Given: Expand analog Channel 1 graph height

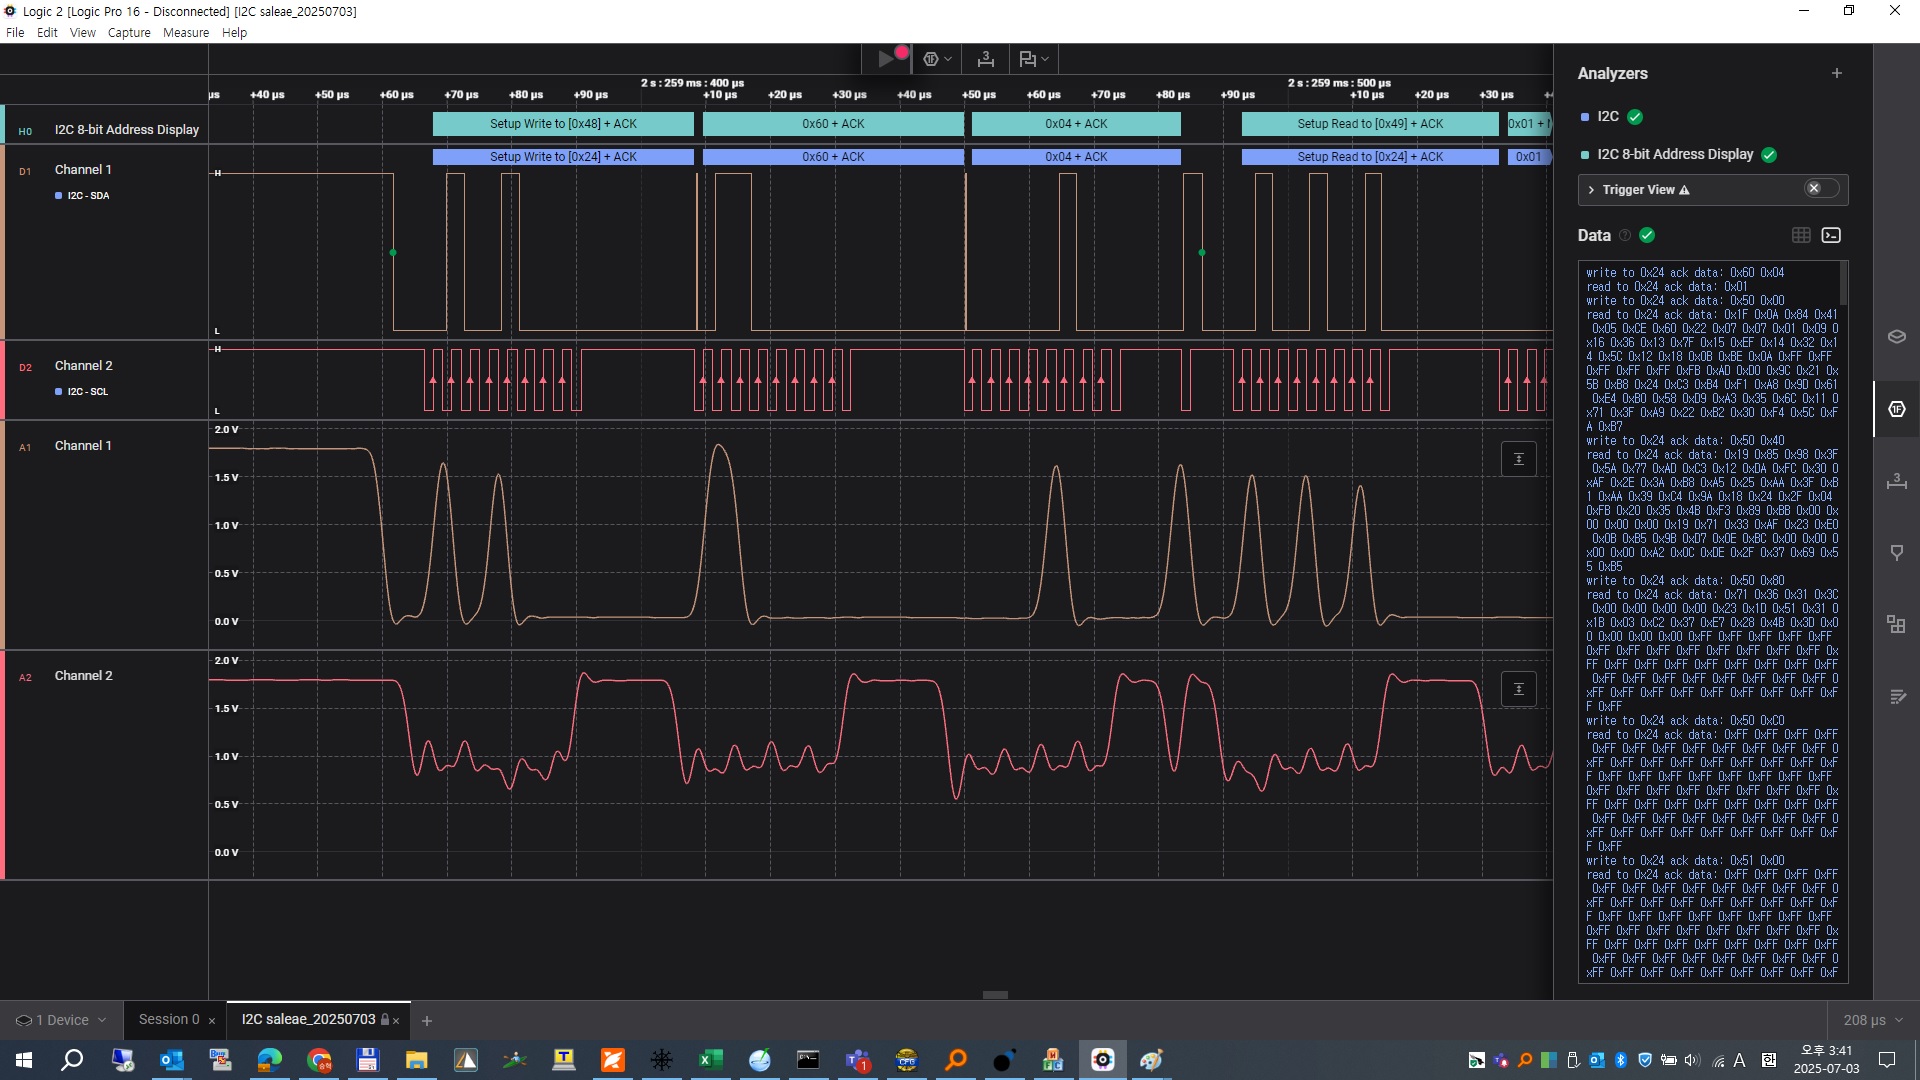Looking at the screenshot, I should click(x=1518, y=459).
